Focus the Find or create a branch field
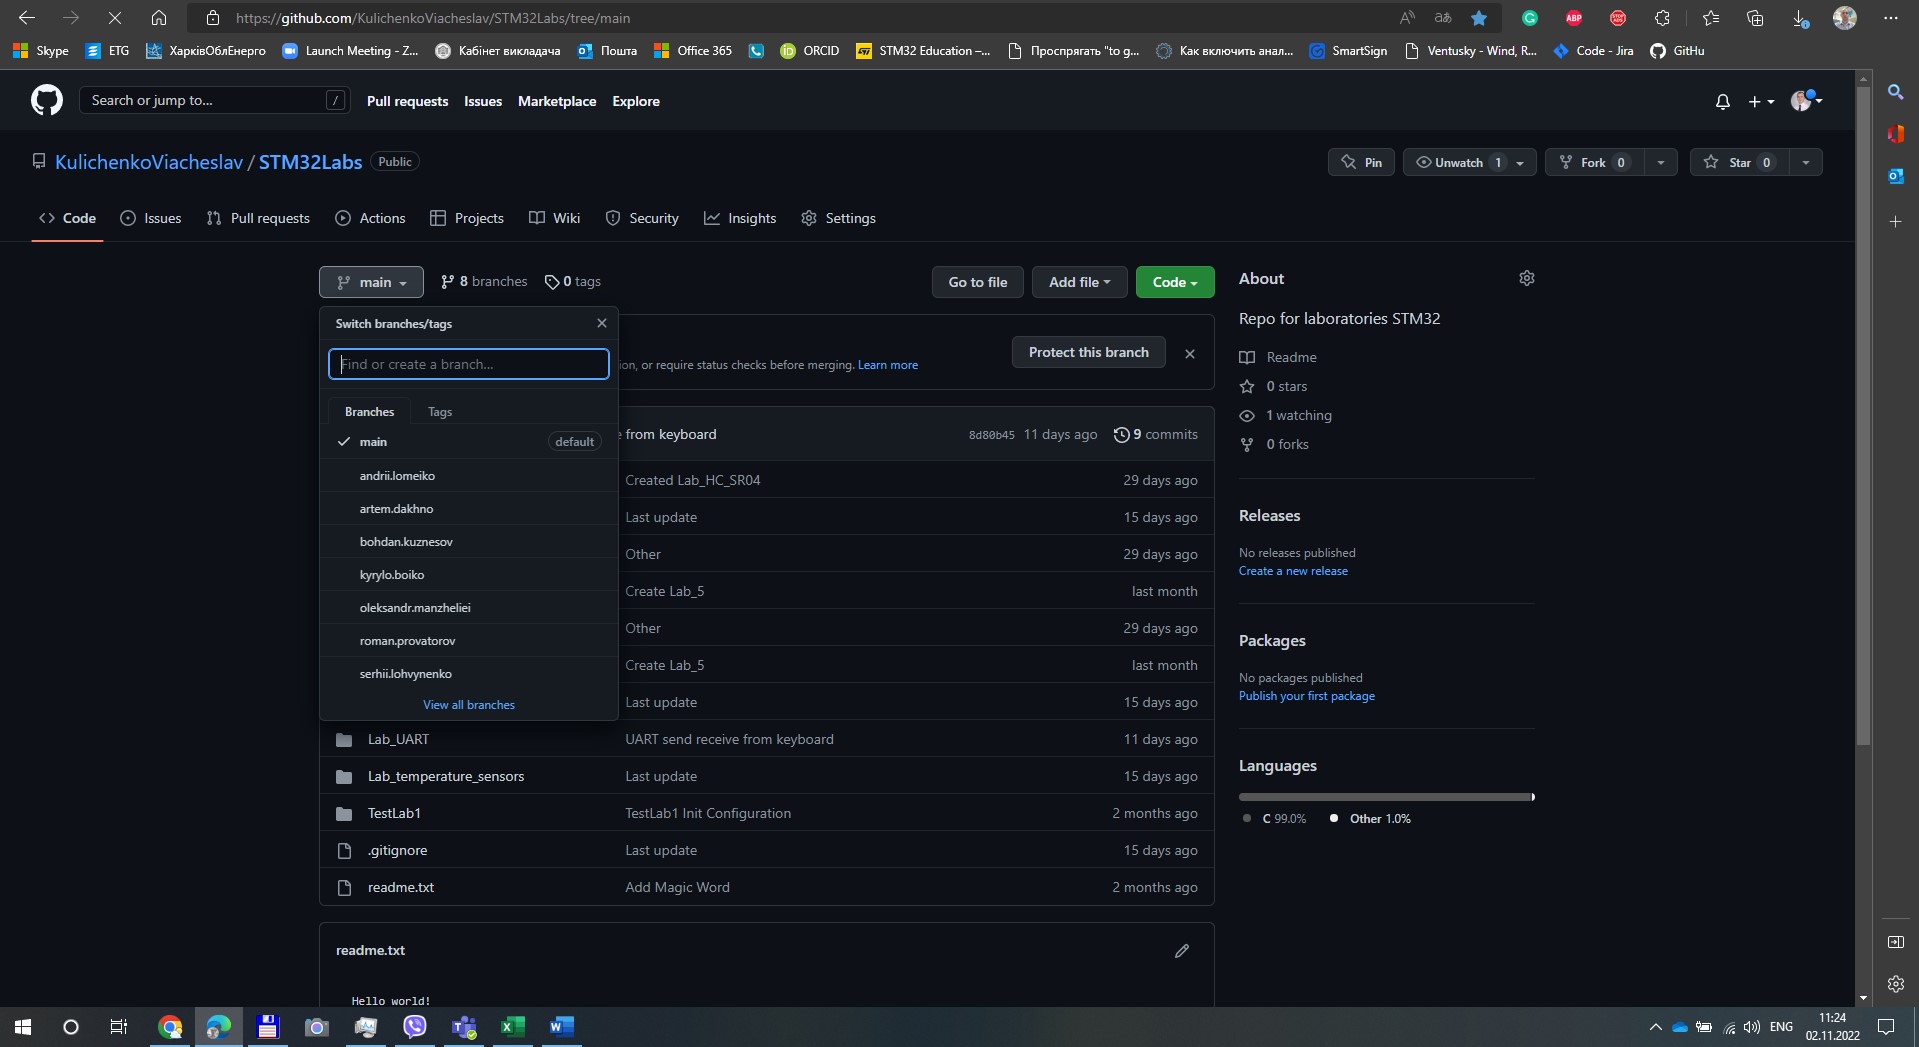 click(x=469, y=364)
